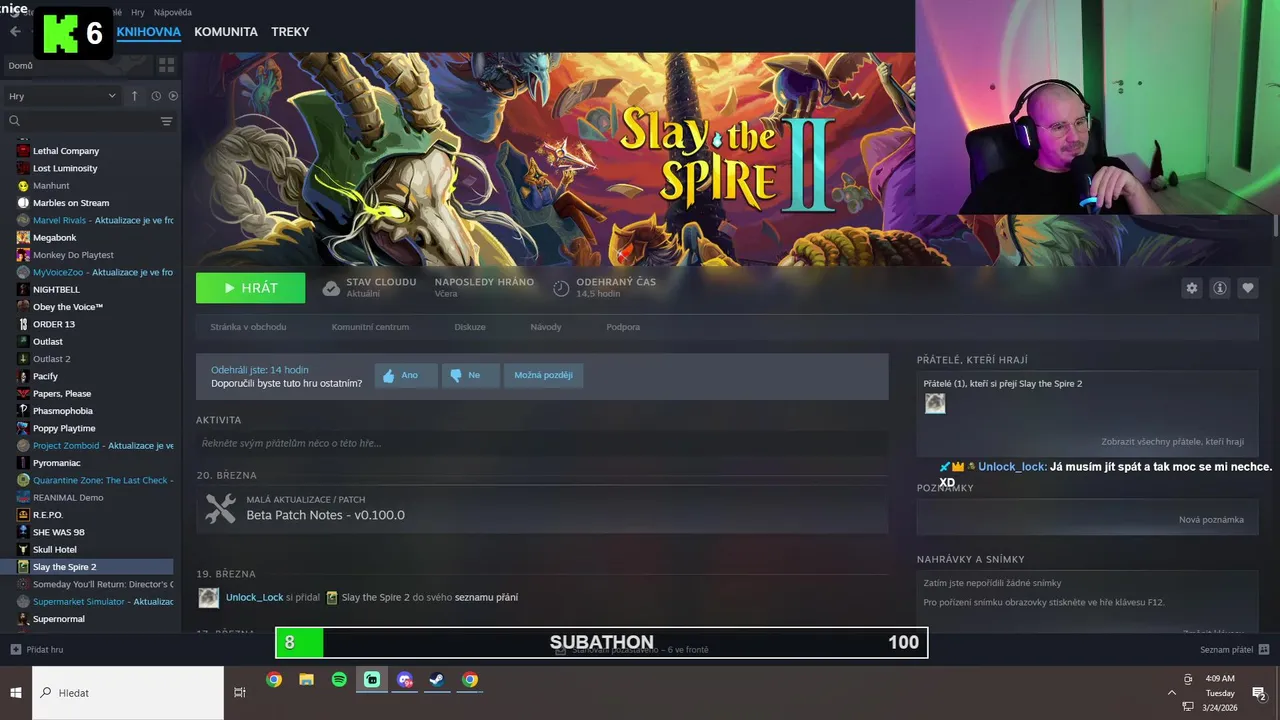Open Discord from the taskbar
The width and height of the screenshot is (1280, 720).
click(x=405, y=680)
